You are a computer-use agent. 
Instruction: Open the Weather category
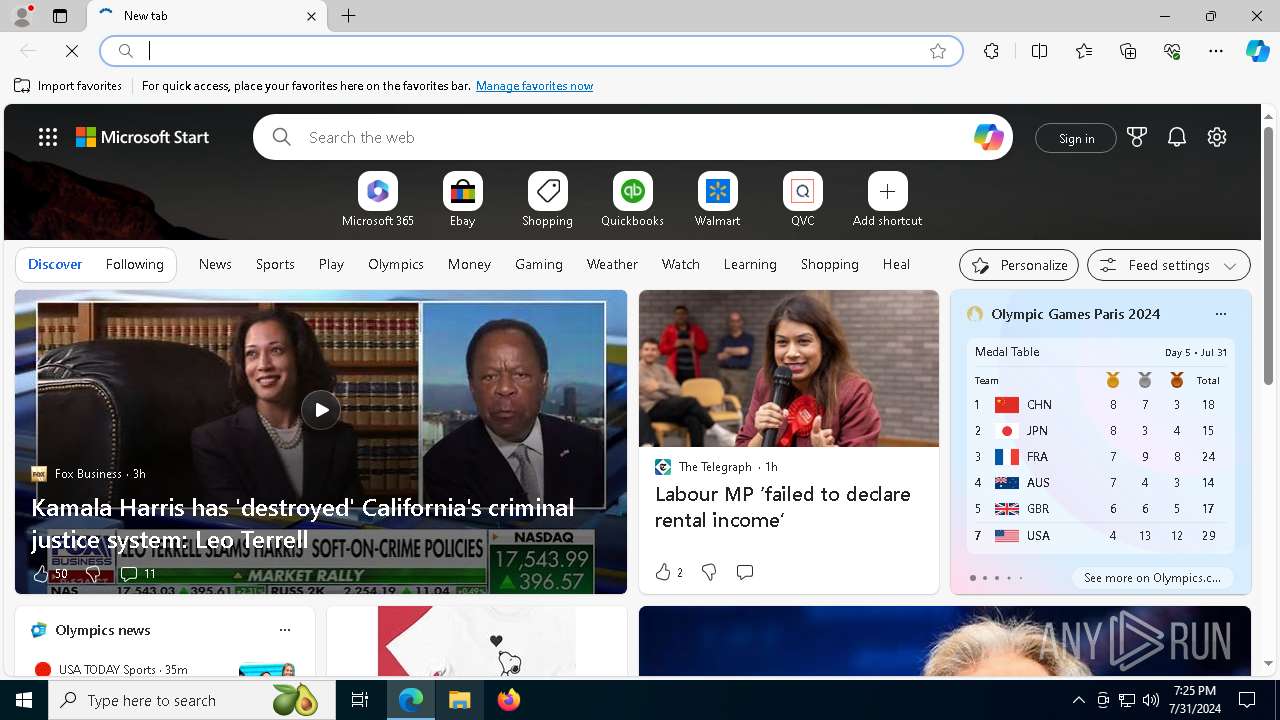[612, 264]
